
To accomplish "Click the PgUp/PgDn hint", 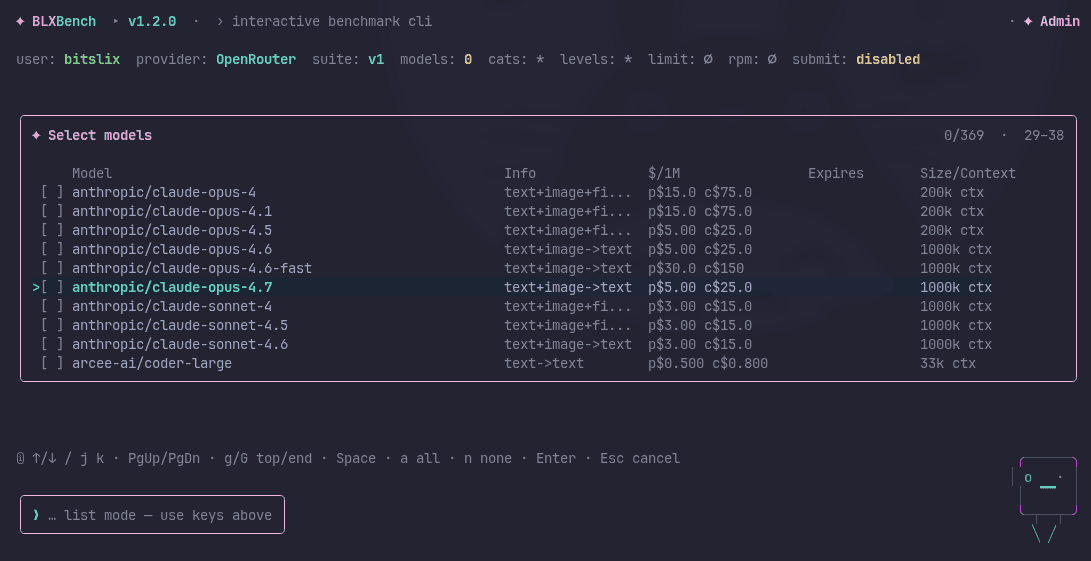I will [164, 459].
